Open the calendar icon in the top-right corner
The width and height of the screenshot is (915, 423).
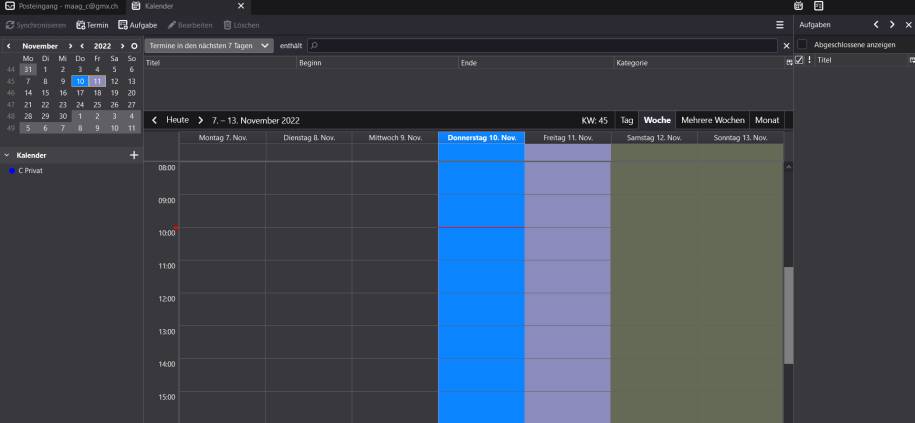tap(799, 6)
